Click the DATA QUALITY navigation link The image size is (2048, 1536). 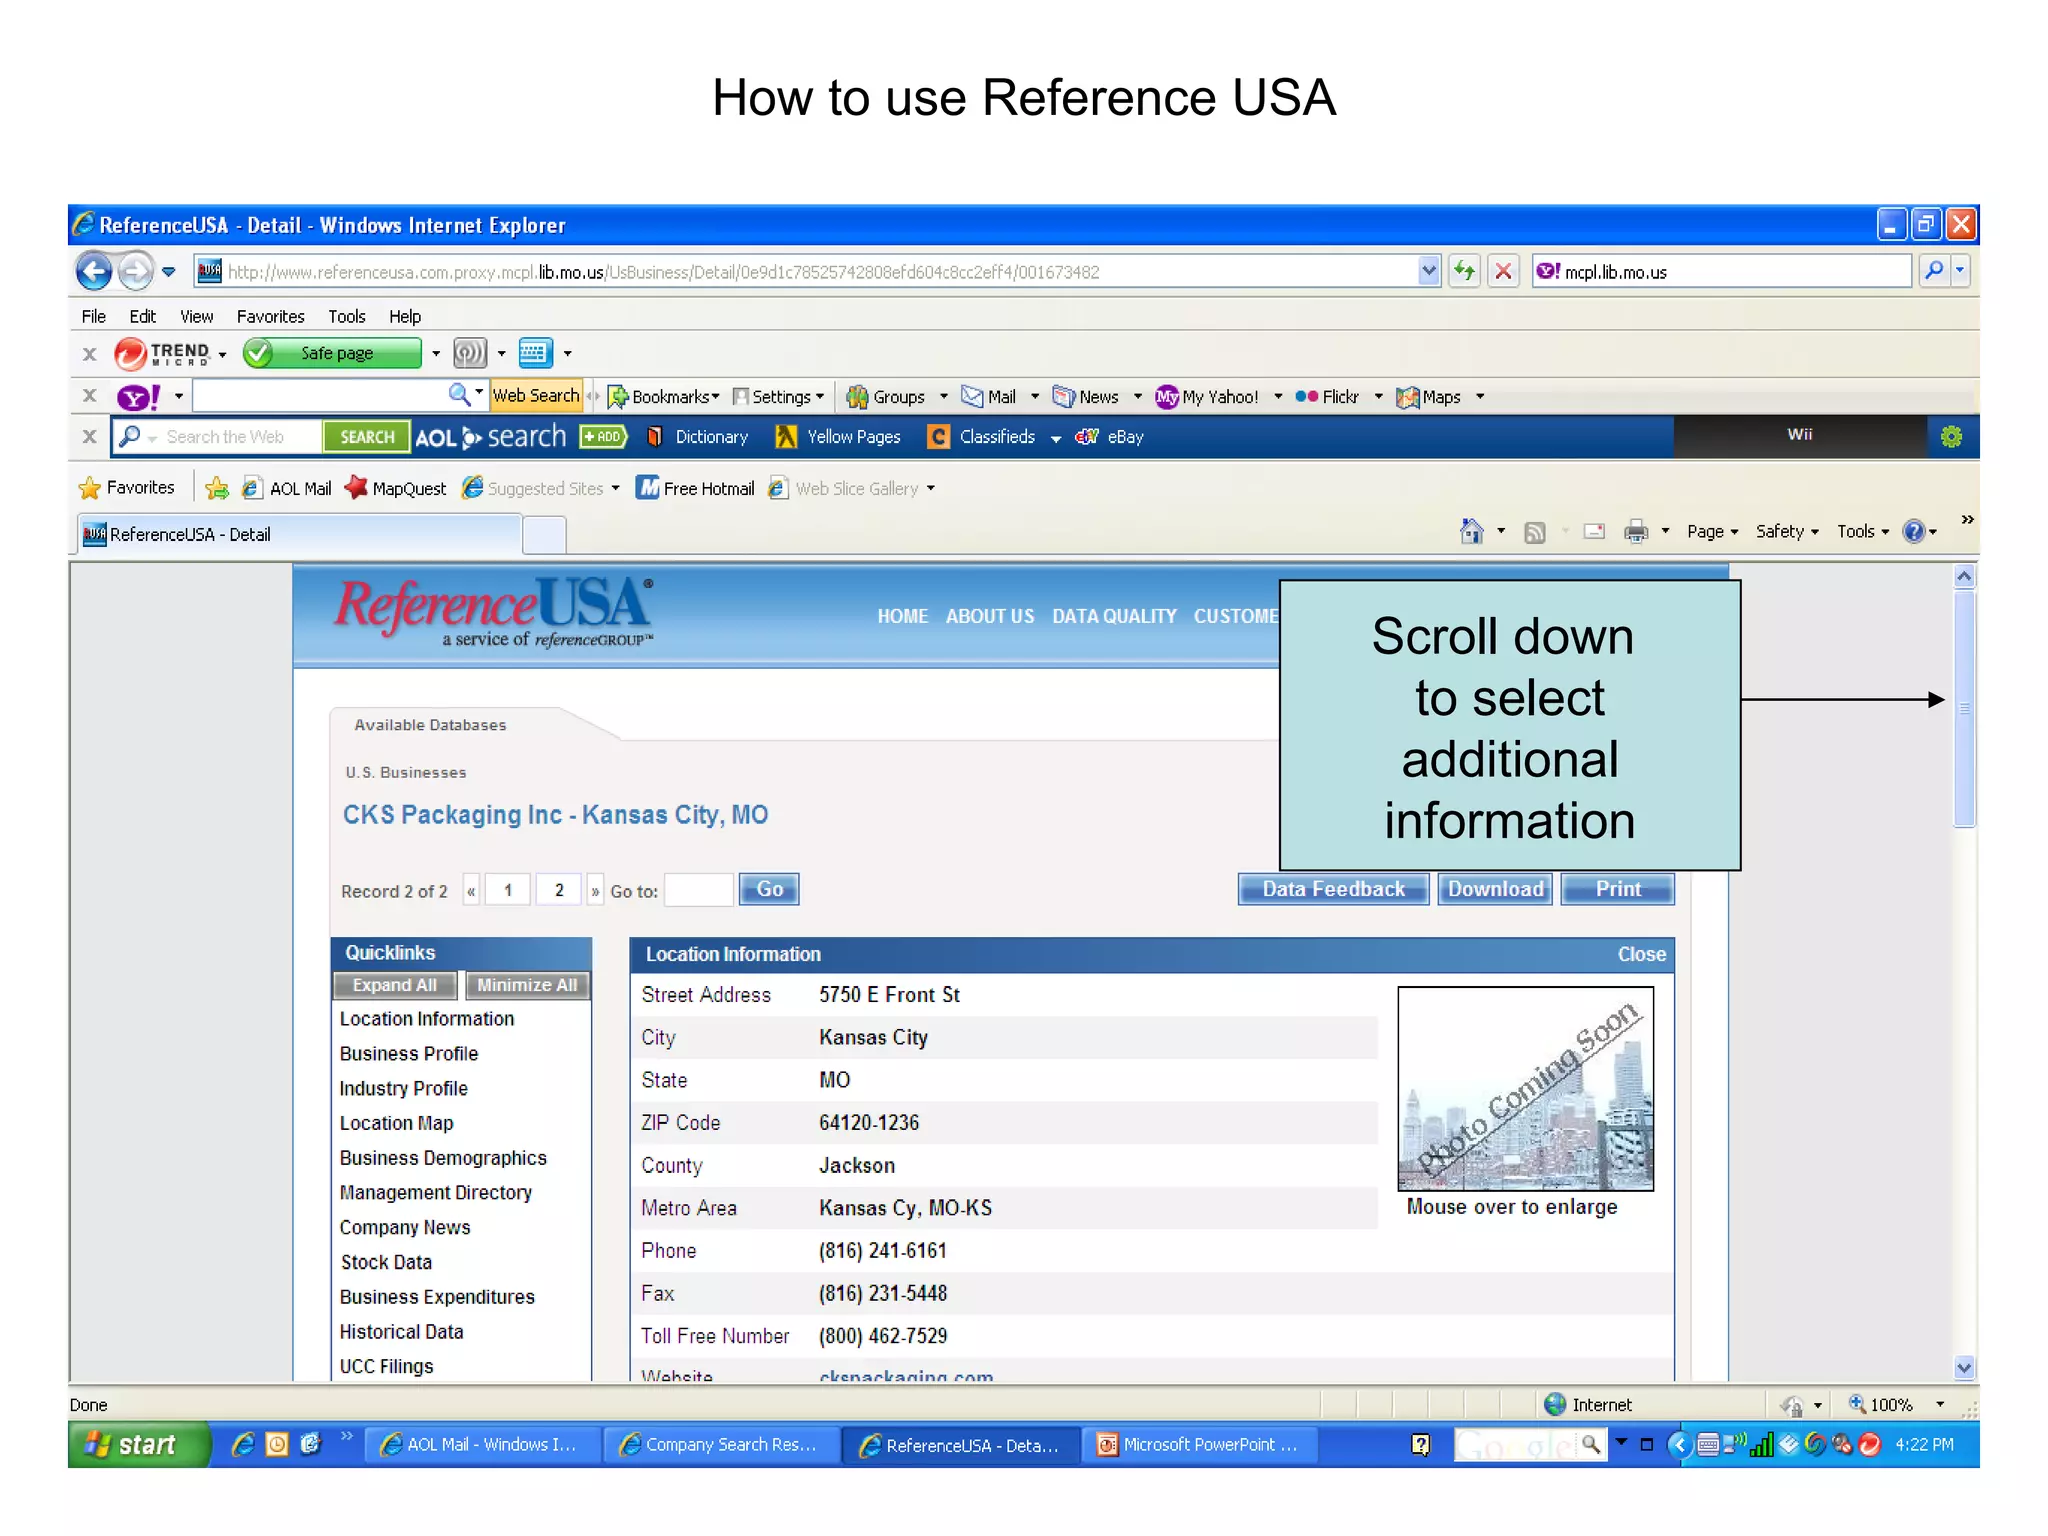(x=1114, y=616)
